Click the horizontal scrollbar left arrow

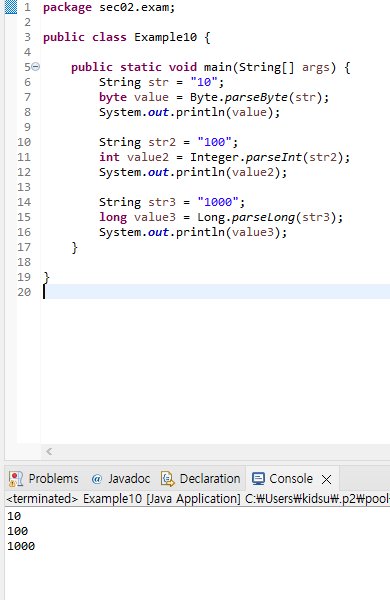(49, 452)
